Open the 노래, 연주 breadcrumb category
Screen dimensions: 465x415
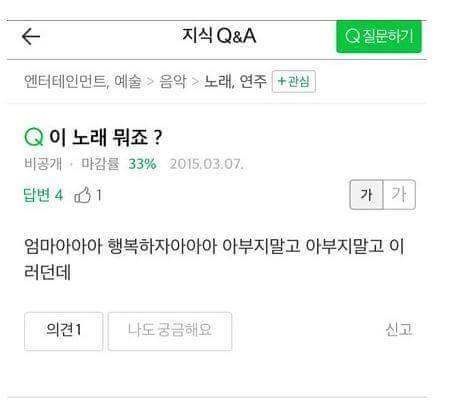pos(236,81)
